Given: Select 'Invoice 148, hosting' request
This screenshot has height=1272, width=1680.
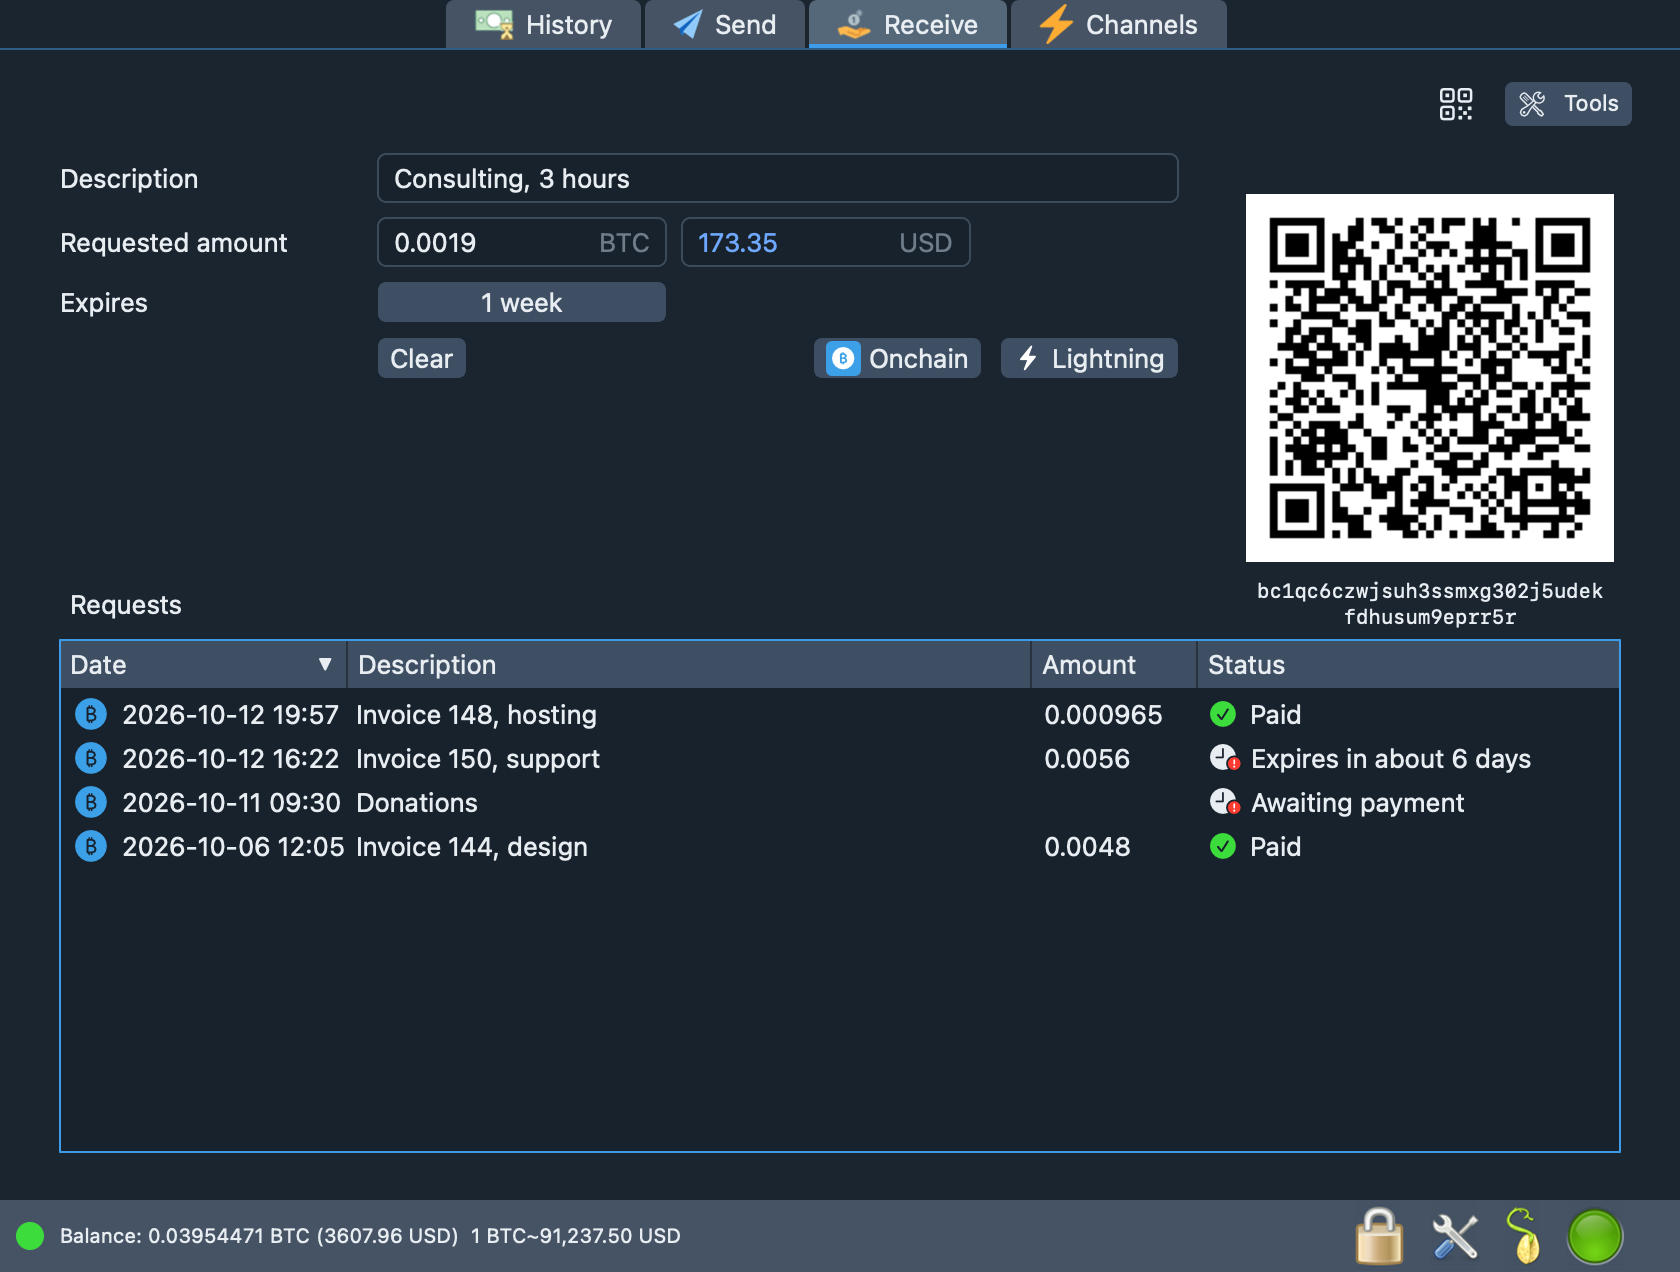Looking at the screenshot, I should [x=476, y=715].
